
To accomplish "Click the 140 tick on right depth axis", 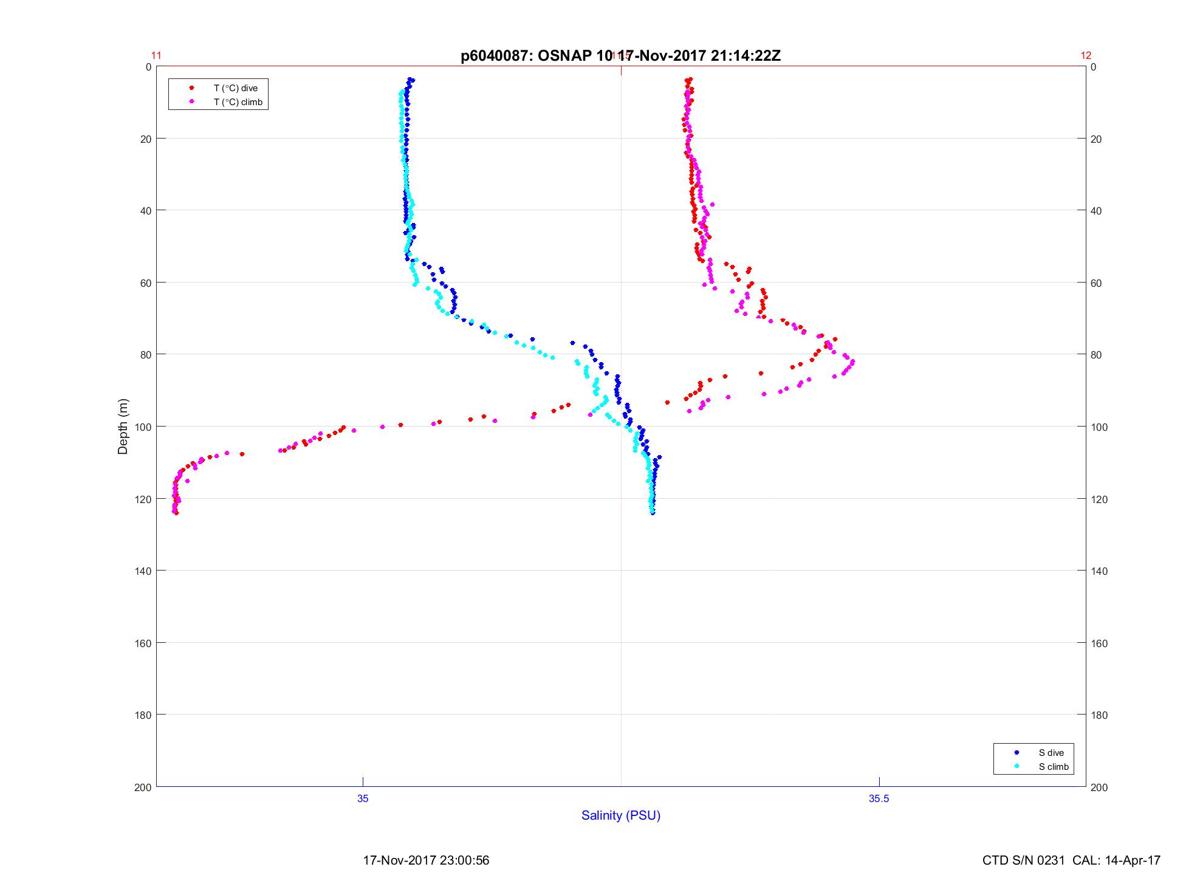I will pos(1100,571).
